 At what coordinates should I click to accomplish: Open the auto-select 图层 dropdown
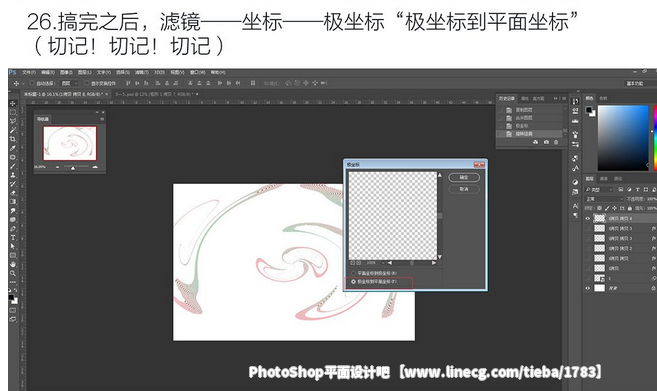69,83
